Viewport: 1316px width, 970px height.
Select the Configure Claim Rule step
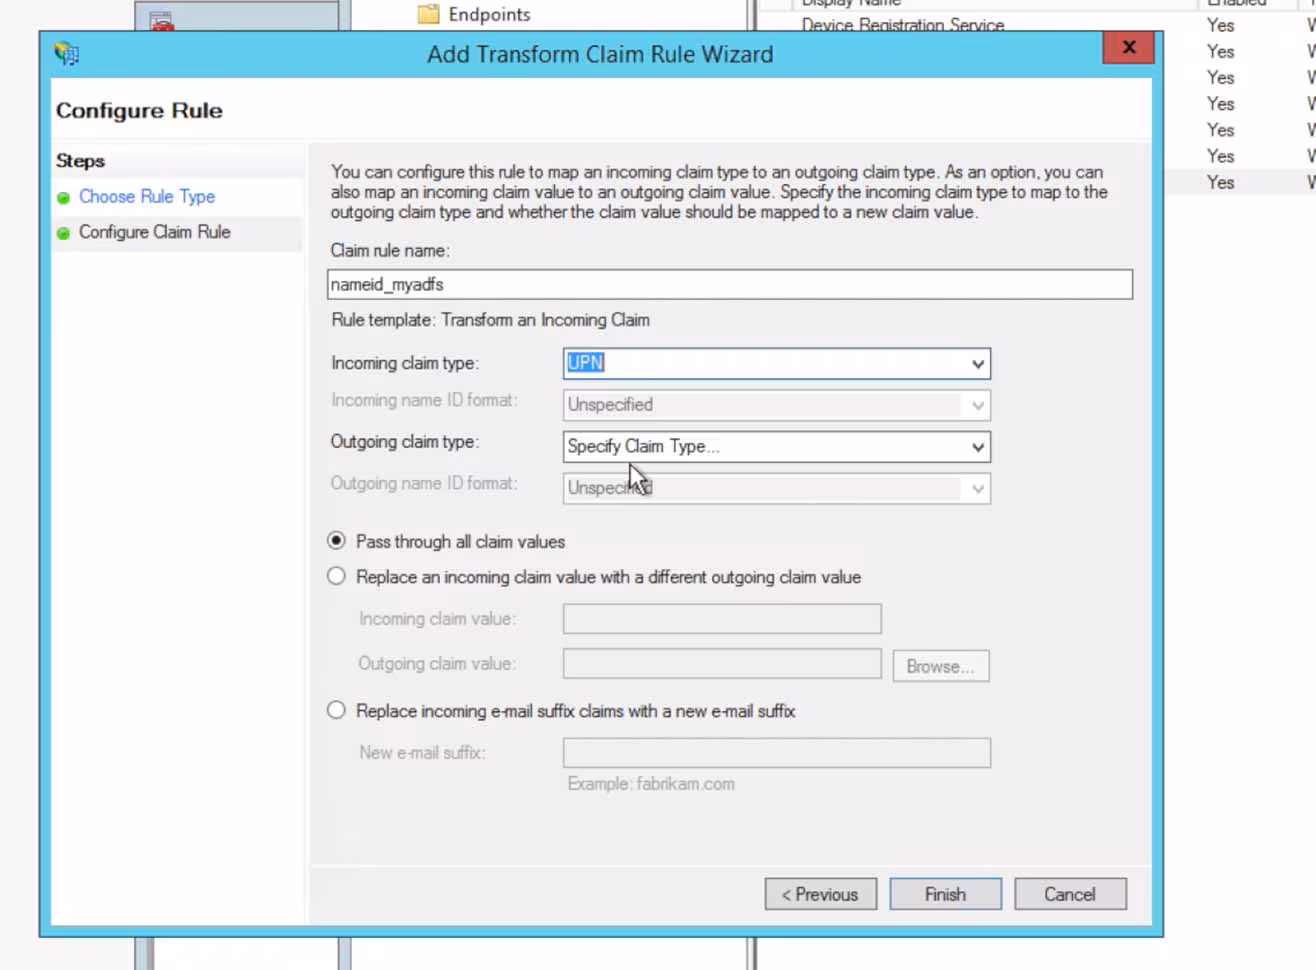pyautogui.click(x=154, y=232)
